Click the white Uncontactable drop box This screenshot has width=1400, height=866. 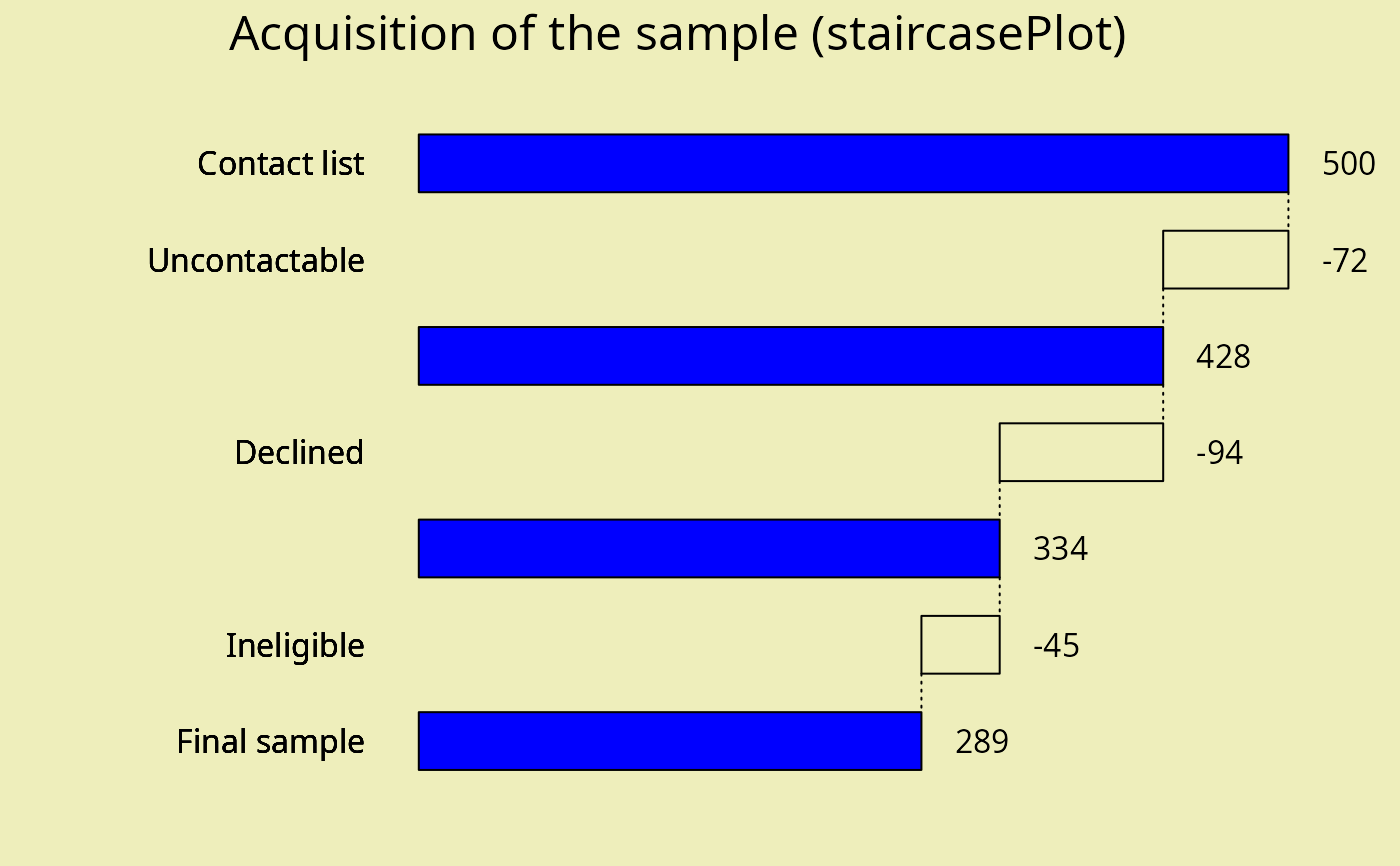point(1225,260)
